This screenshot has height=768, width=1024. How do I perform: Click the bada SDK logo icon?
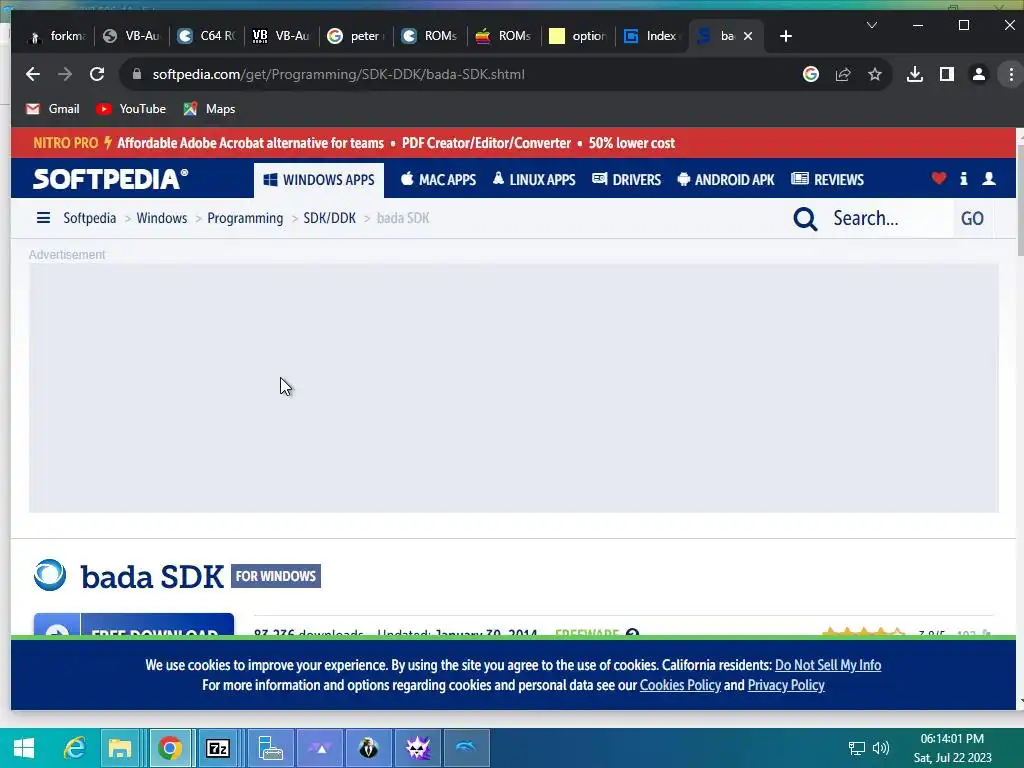[x=50, y=575]
